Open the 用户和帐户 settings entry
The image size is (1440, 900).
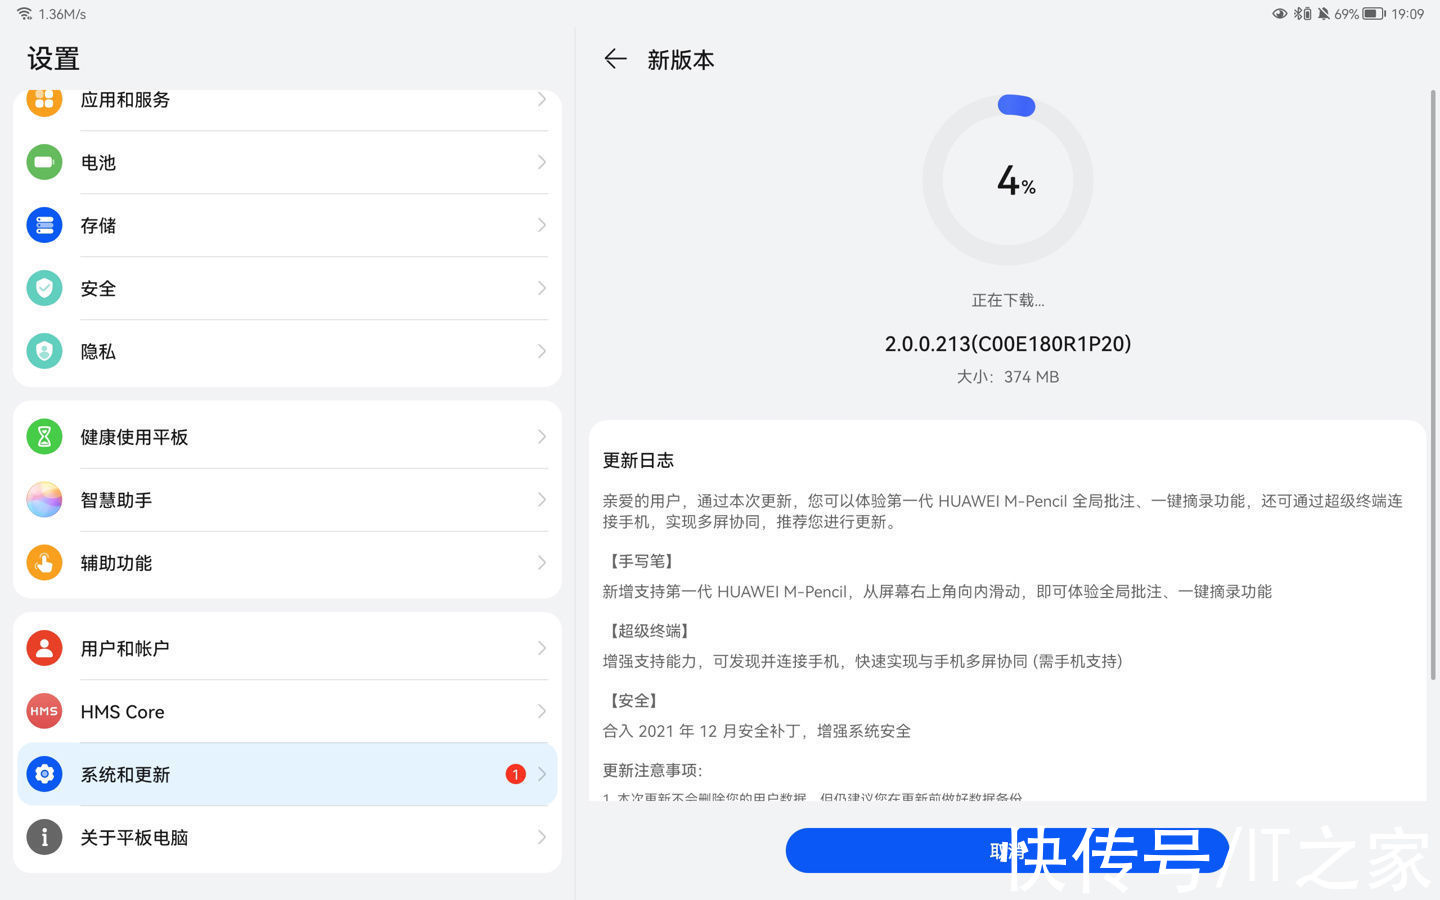pos(287,648)
